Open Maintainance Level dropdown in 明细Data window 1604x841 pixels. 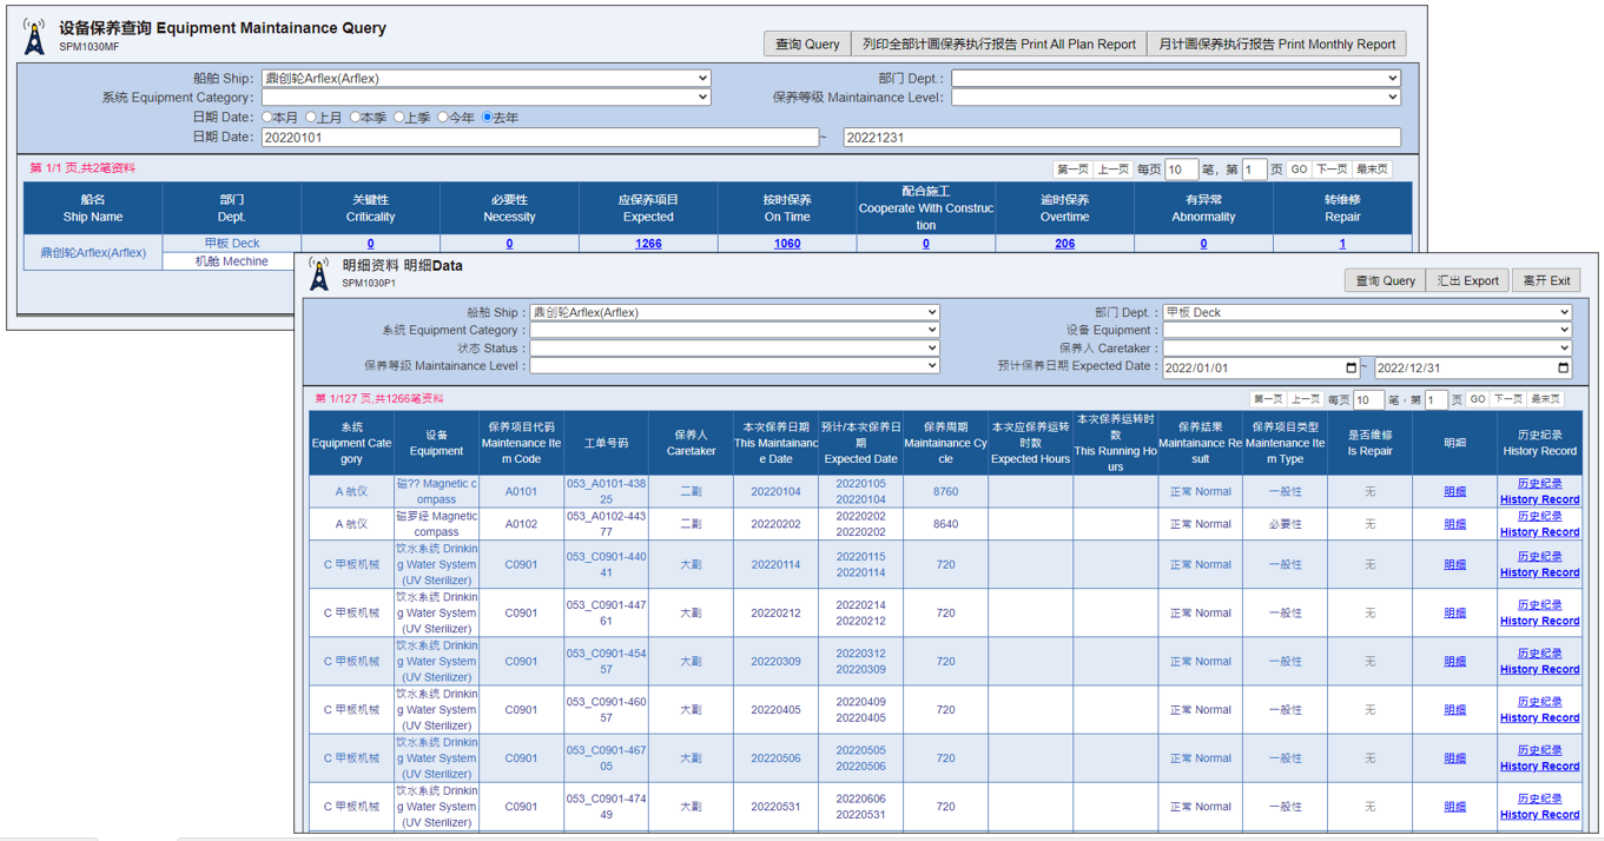(x=734, y=366)
